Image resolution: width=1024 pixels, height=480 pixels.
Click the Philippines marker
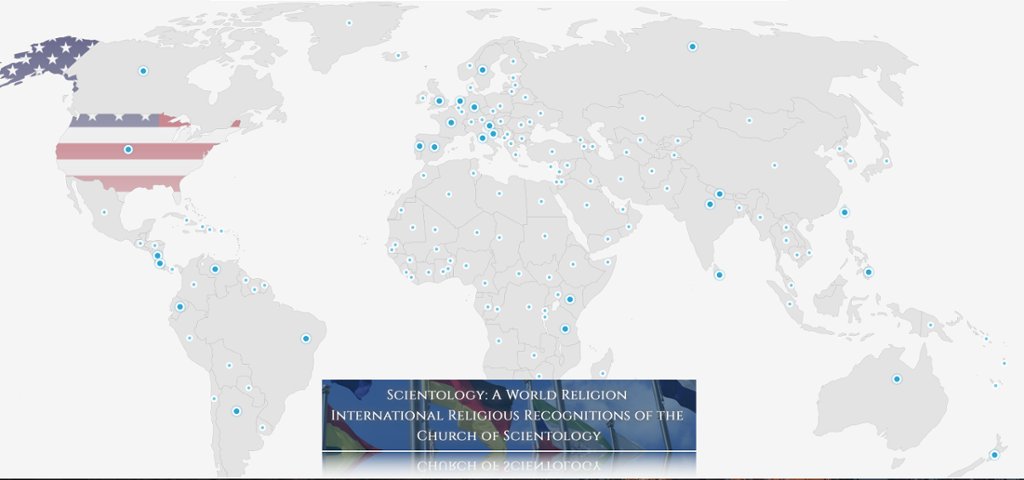868,272
